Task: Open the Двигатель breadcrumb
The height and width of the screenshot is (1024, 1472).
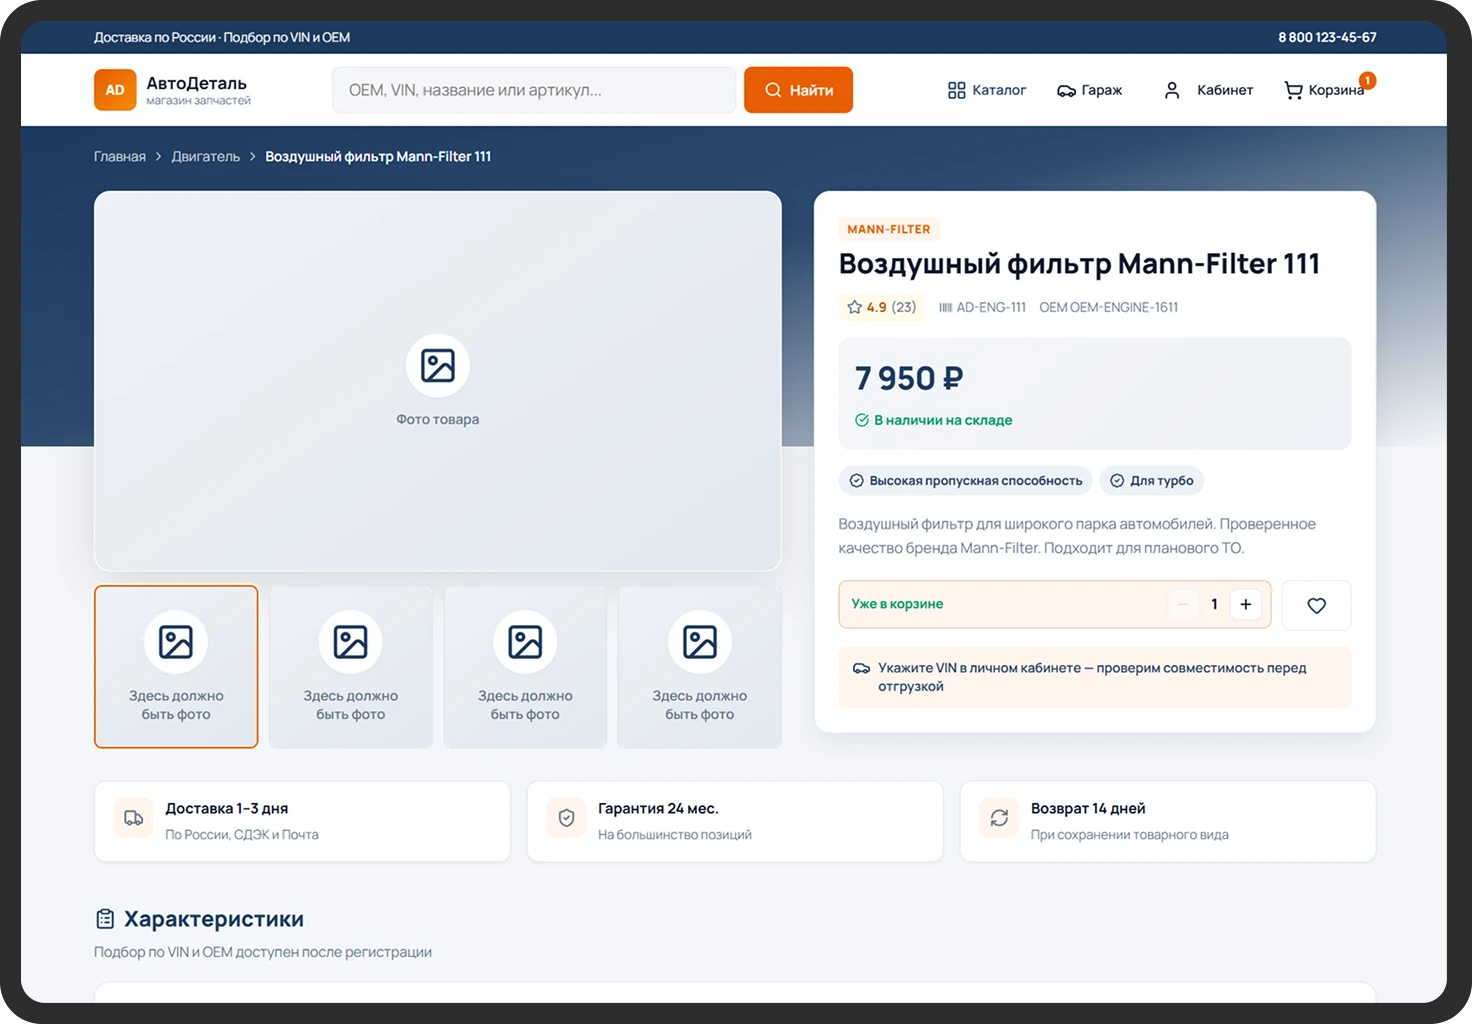Action: (x=206, y=157)
